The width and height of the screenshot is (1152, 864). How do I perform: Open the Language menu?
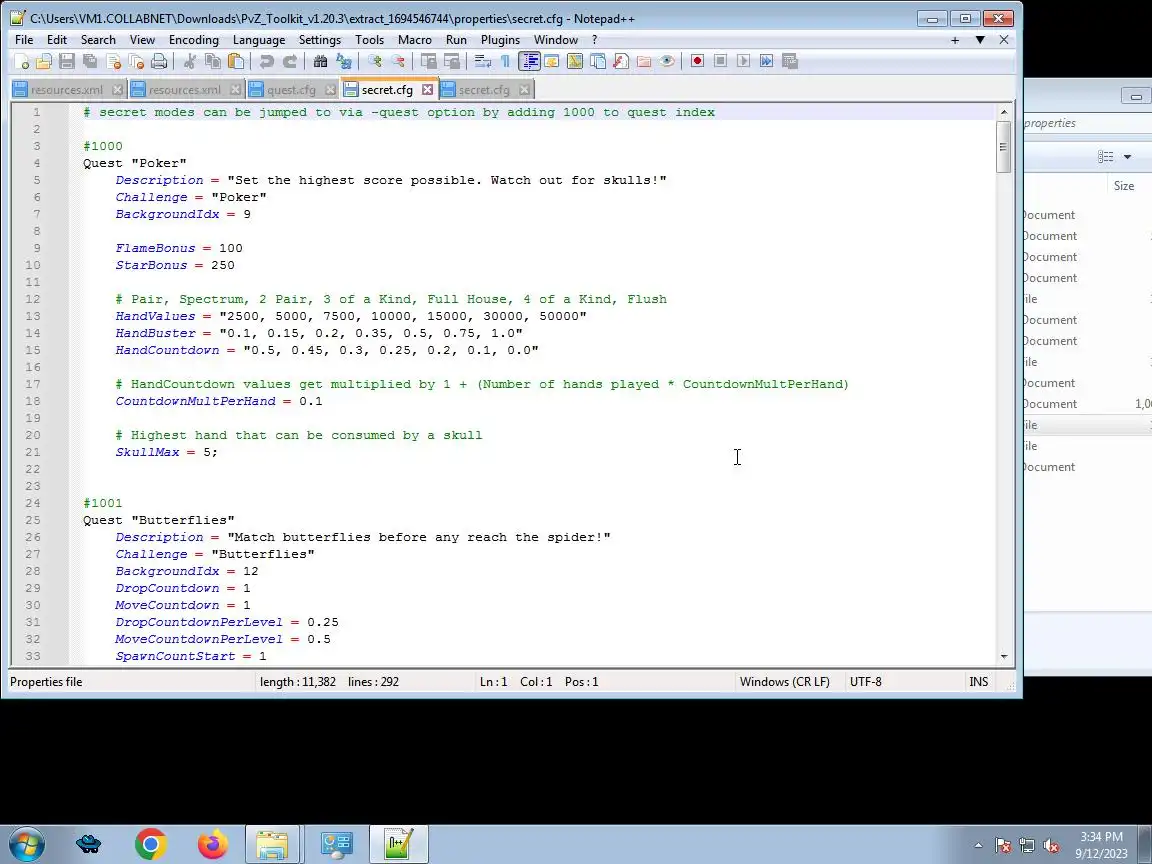pos(259,40)
